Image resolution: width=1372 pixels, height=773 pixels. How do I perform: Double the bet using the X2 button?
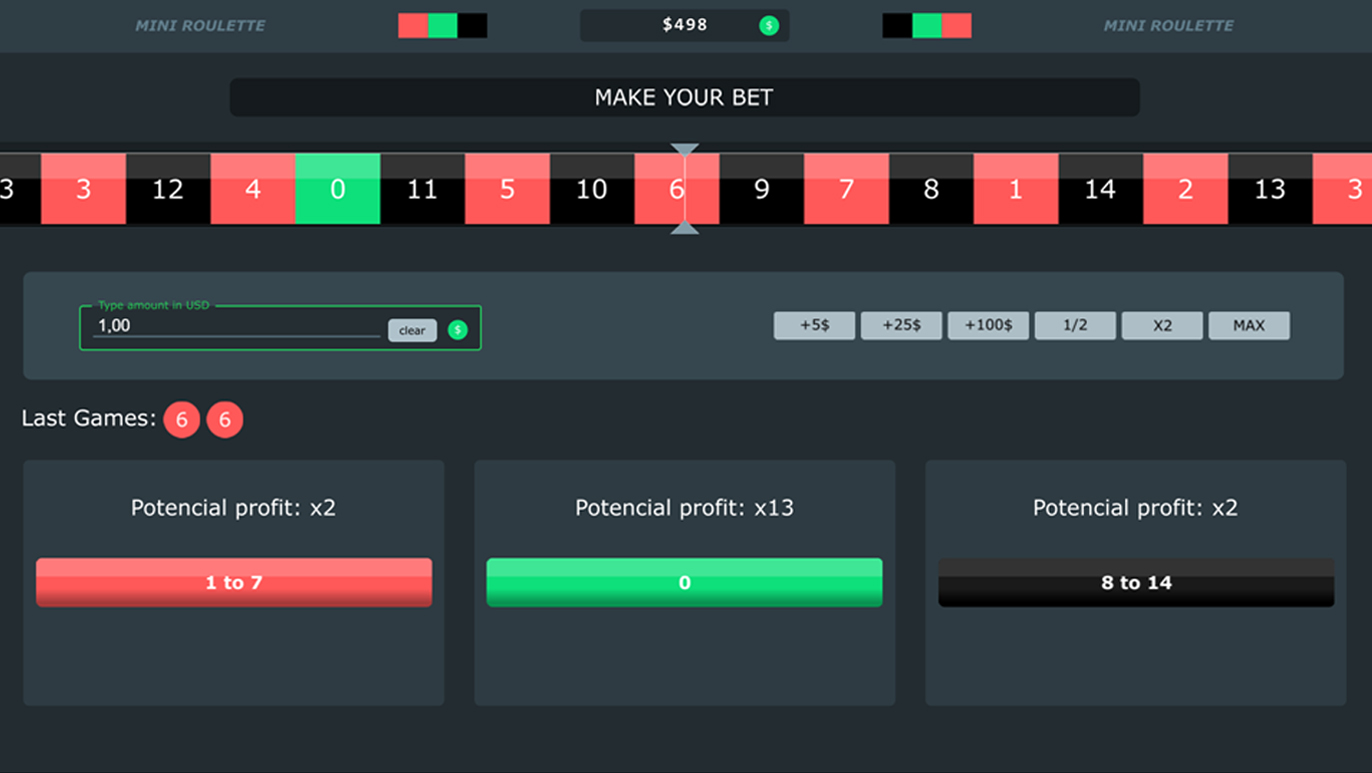pyautogui.click(x=1162, y=325)
